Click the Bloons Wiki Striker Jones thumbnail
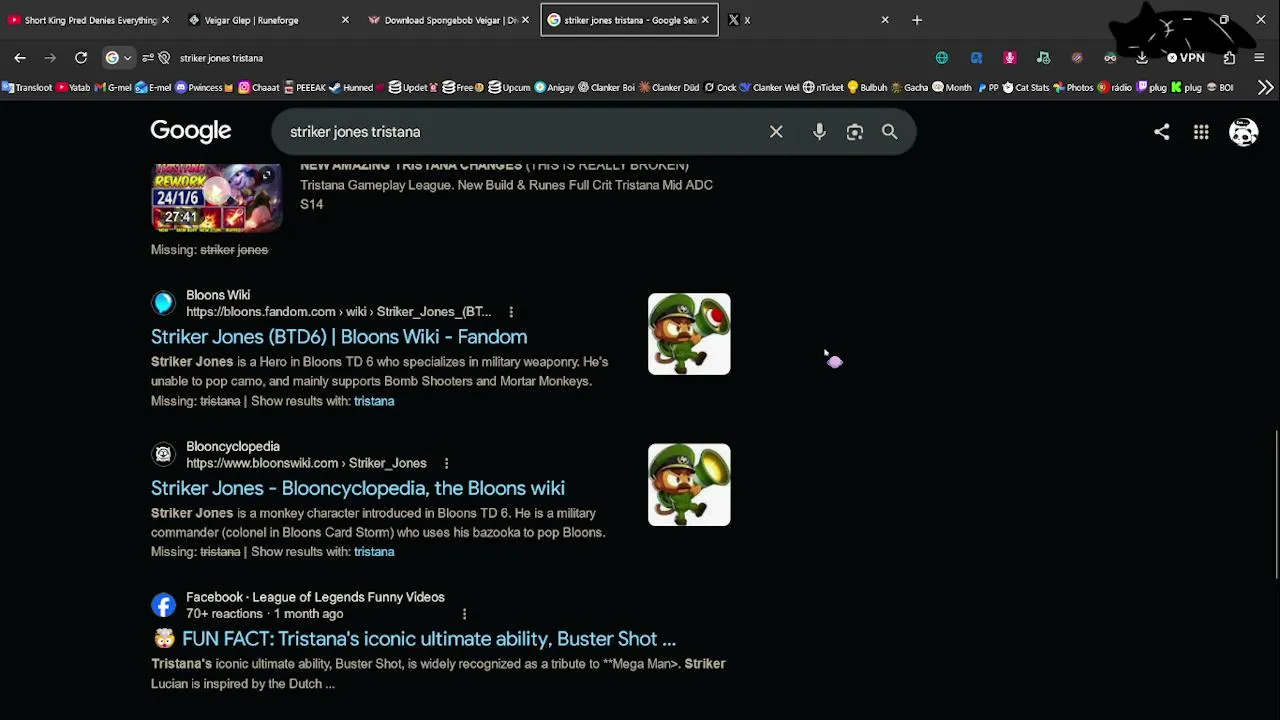The image size is (1280, 720). point(689,334)
